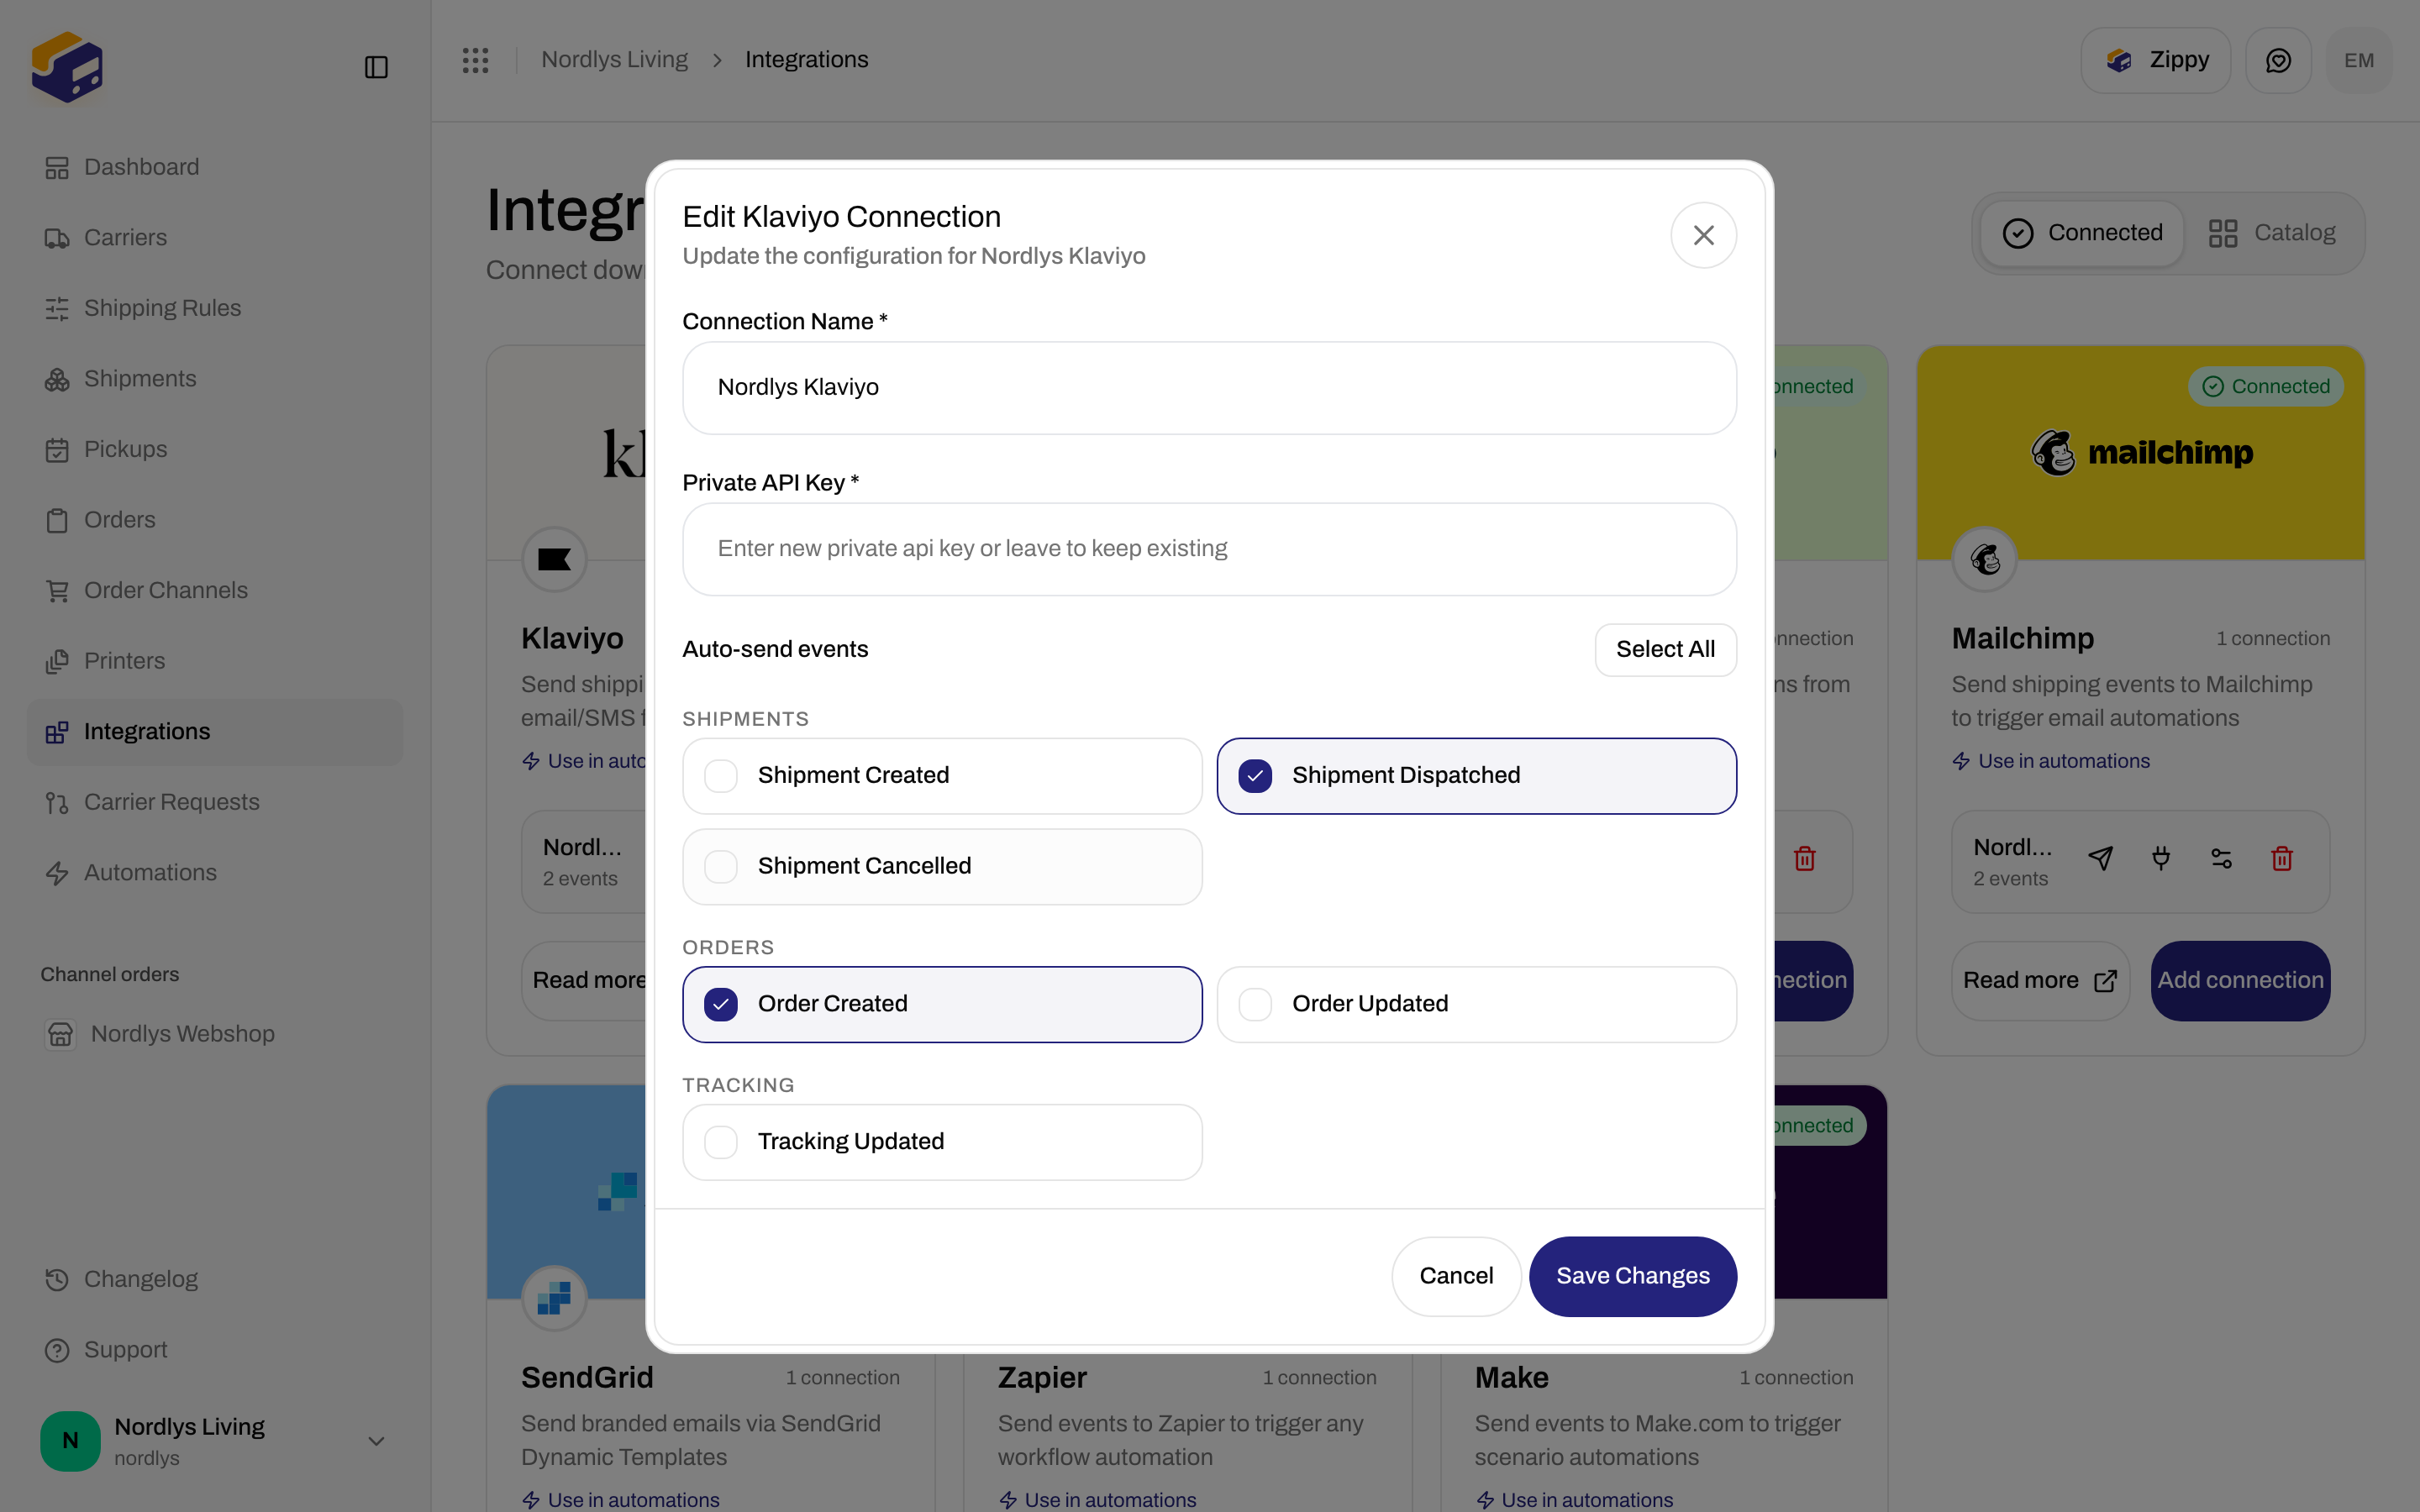Screen dimensions: 2420x1512
Task: Click Select All events button
Action: click(1665, 650)
